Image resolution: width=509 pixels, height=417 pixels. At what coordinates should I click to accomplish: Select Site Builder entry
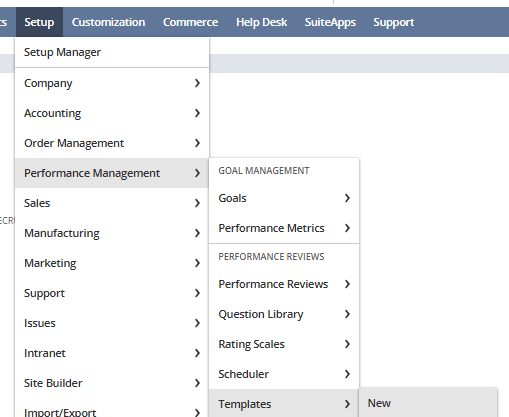[x=112, y=383]
